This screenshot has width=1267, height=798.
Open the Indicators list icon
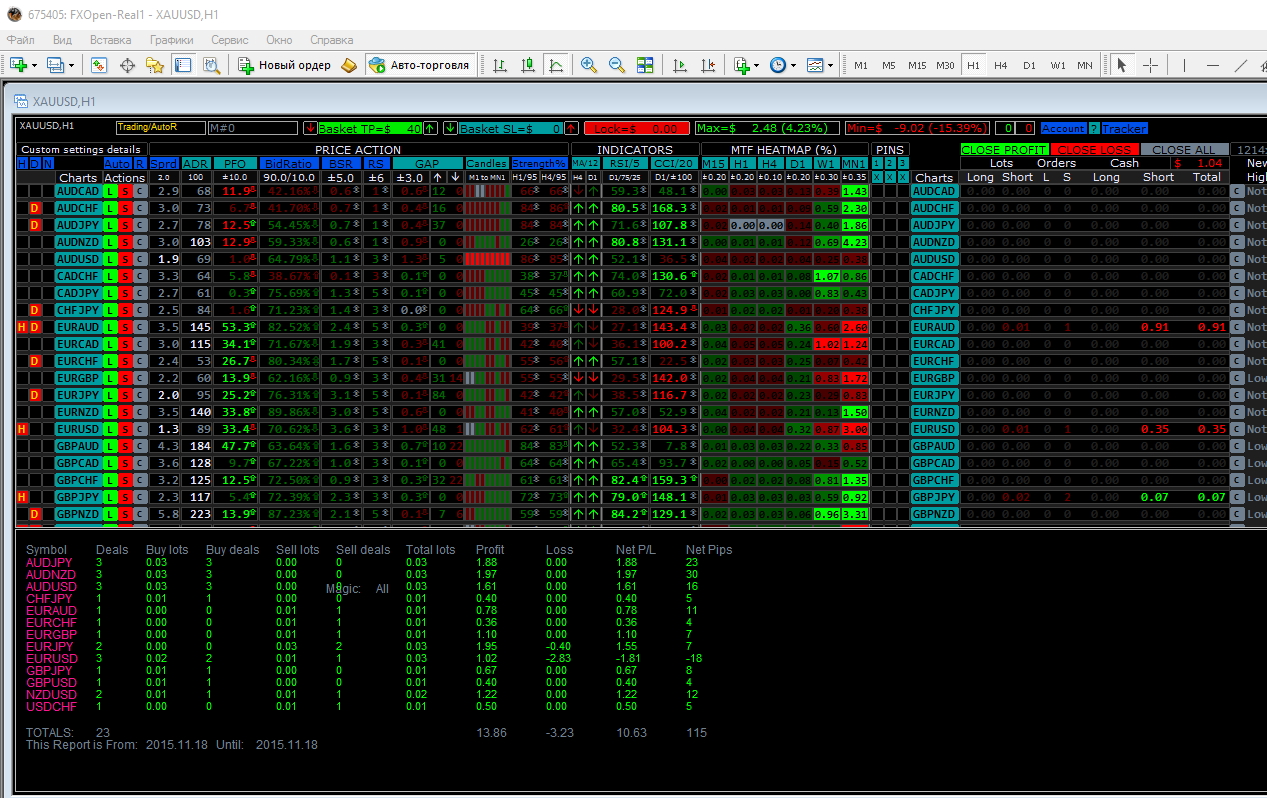(741, 65)
